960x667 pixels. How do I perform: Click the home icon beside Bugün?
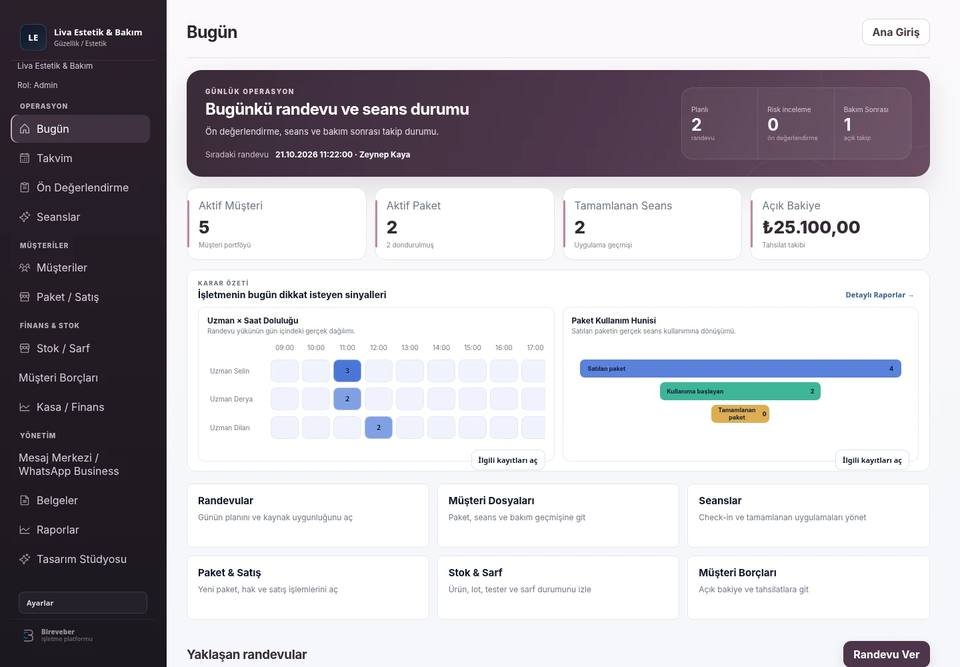(x=24, y=129)
